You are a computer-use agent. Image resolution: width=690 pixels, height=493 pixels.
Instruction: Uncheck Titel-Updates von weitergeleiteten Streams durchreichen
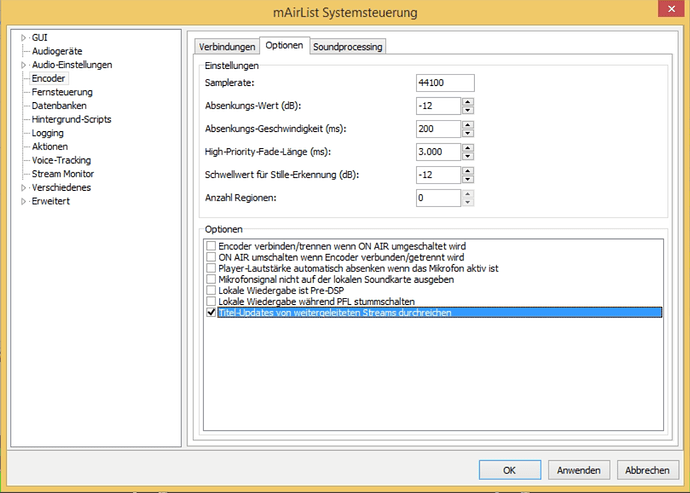coord(210,313)
